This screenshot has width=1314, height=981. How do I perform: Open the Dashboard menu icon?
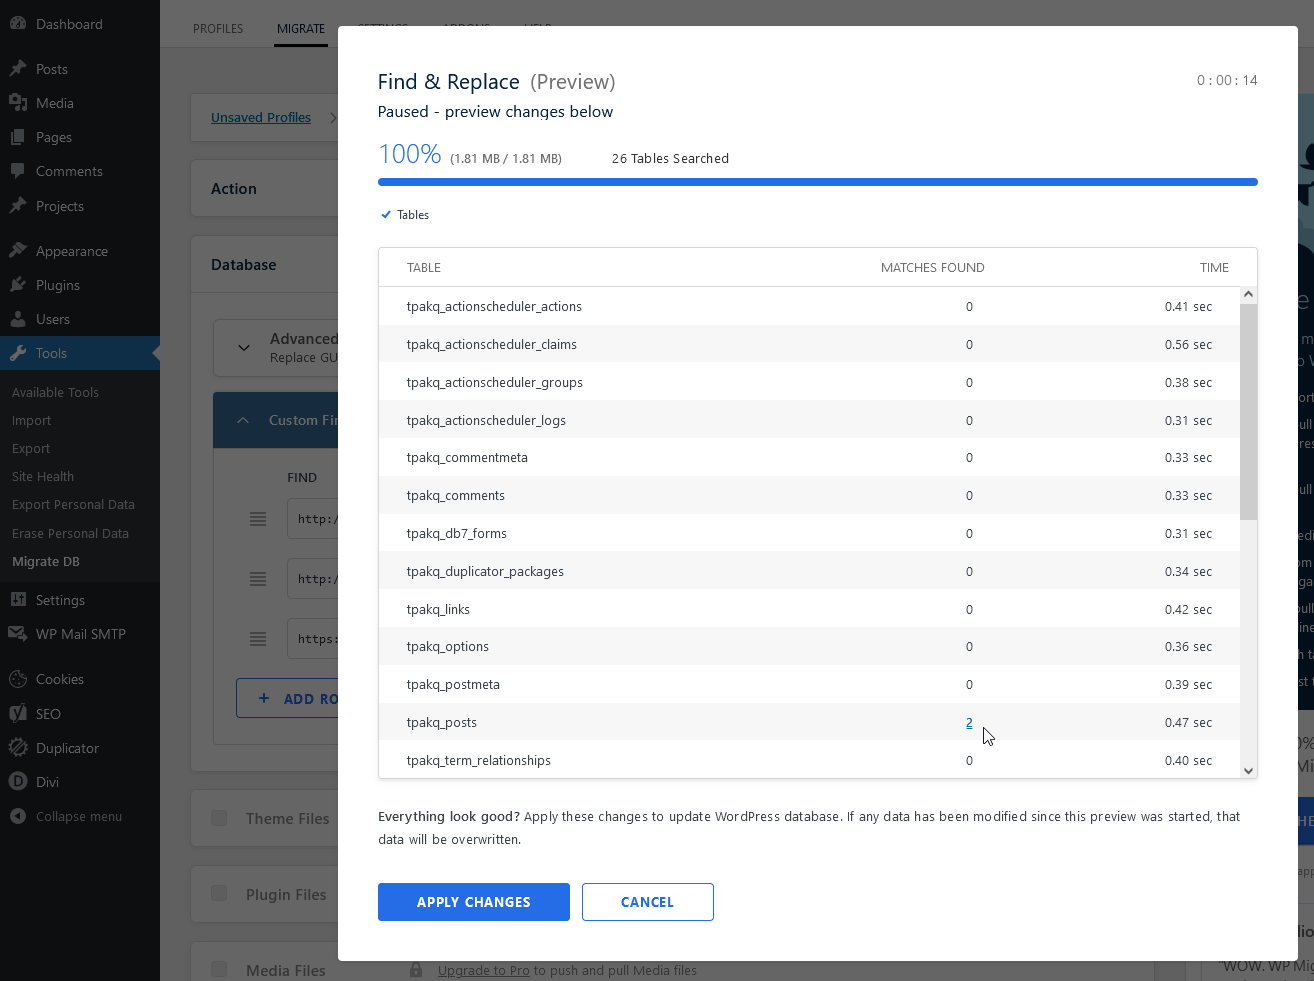(x=18, y=24)
